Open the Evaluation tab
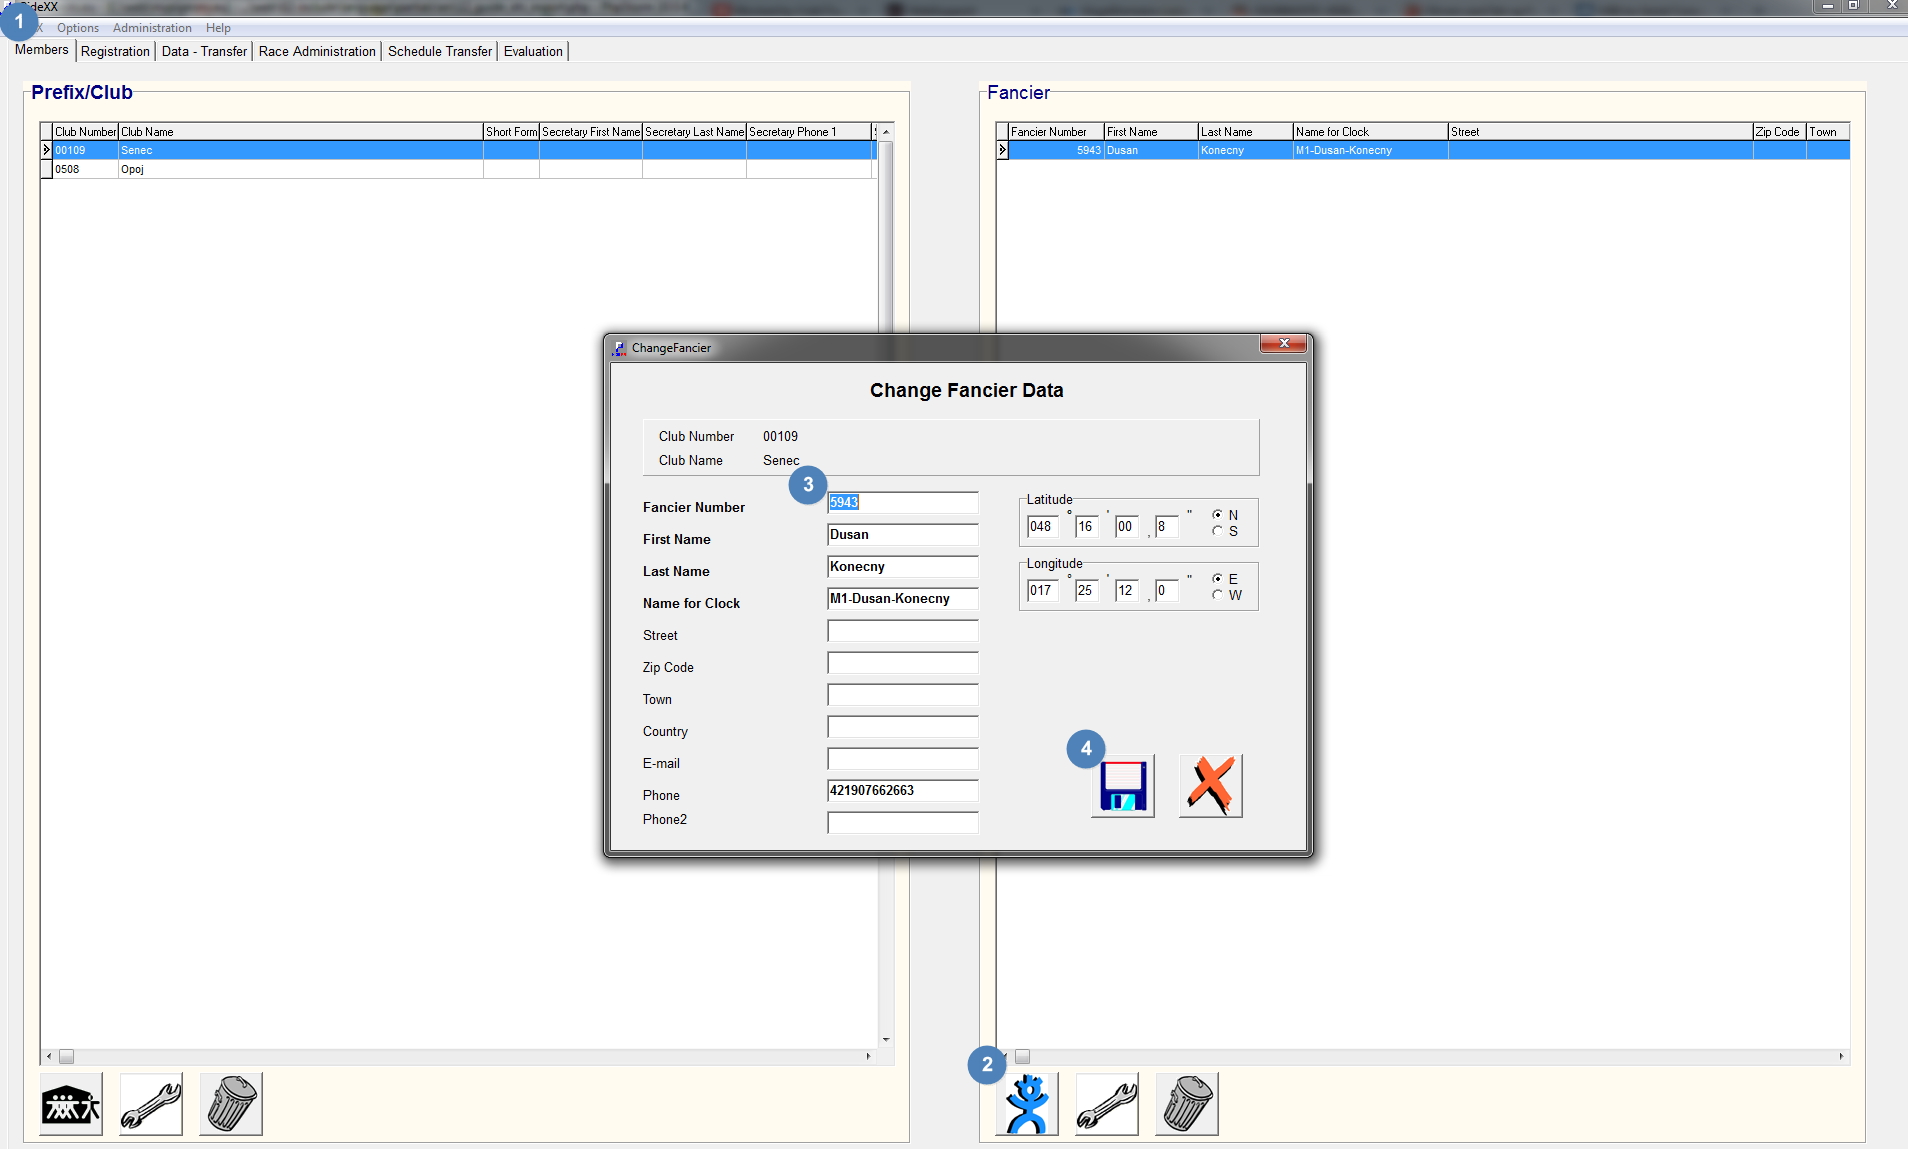 pyautogui.click(x=533, y=51)
